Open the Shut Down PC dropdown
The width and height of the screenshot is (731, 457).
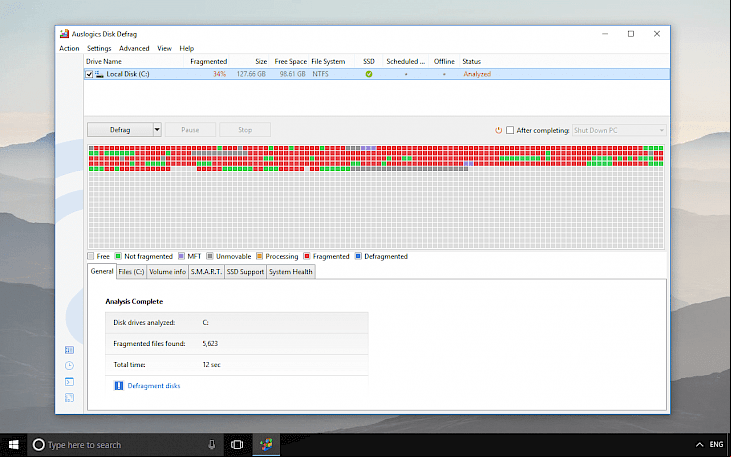(619, 130)
